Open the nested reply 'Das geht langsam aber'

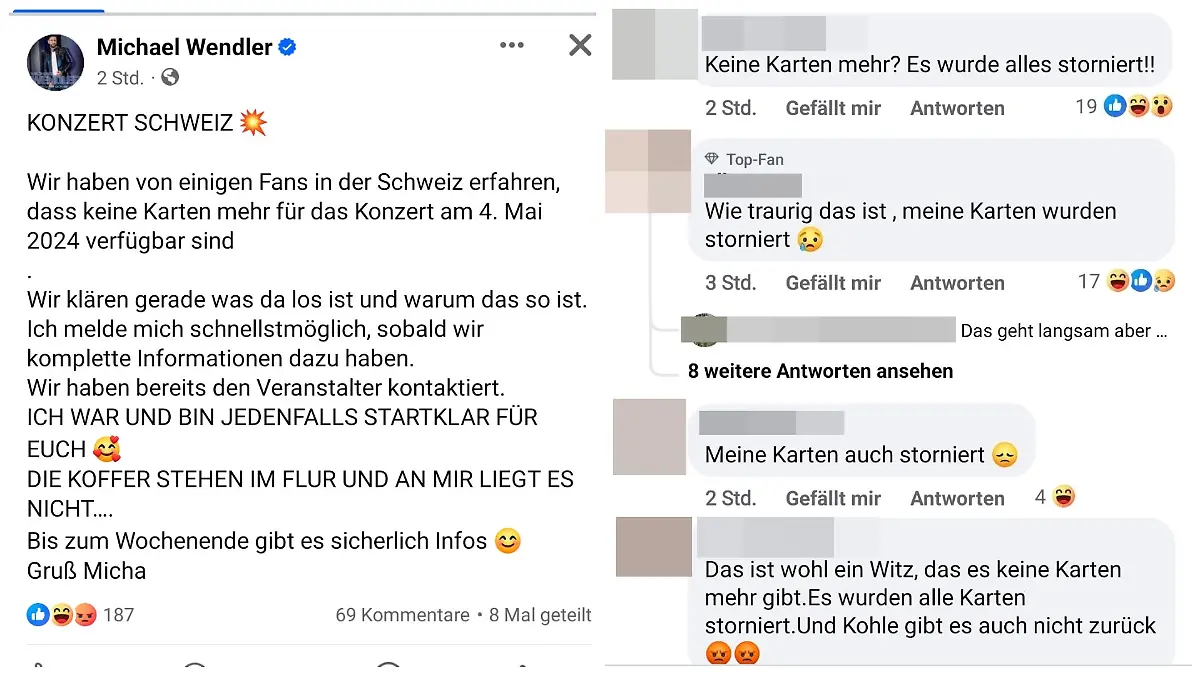click(1062, 331)
